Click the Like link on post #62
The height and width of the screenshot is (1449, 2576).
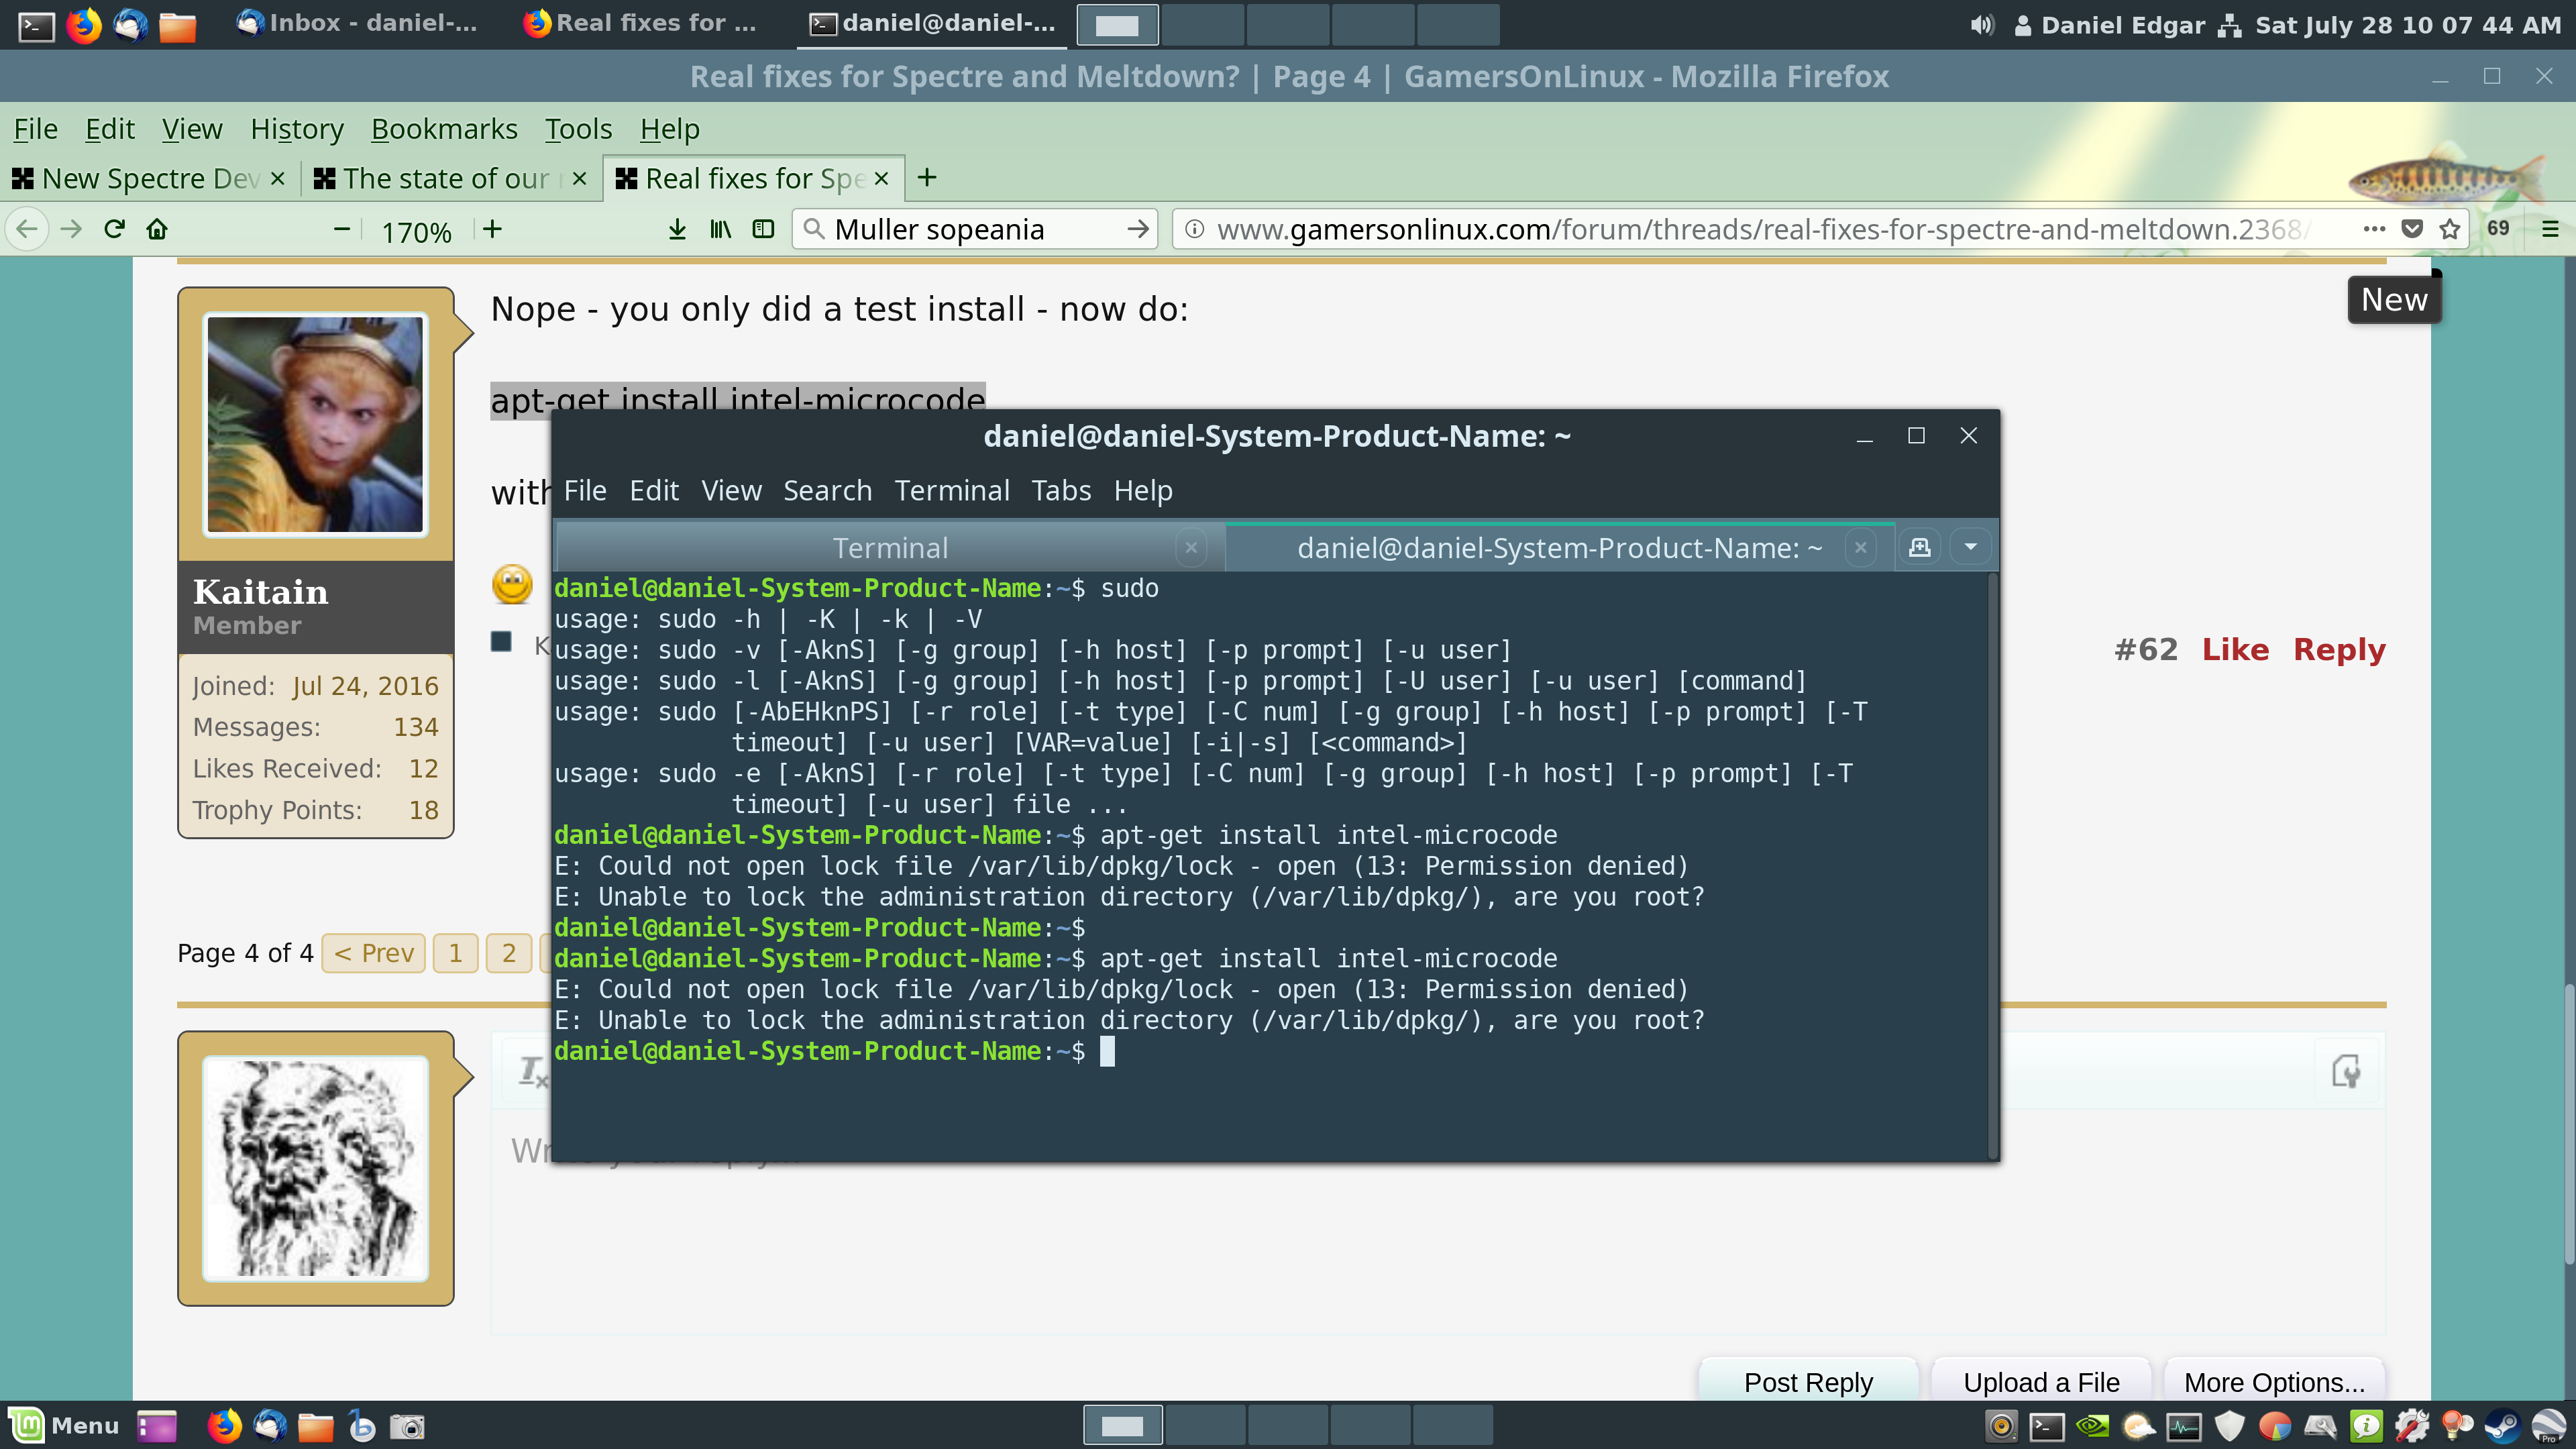2235,649
